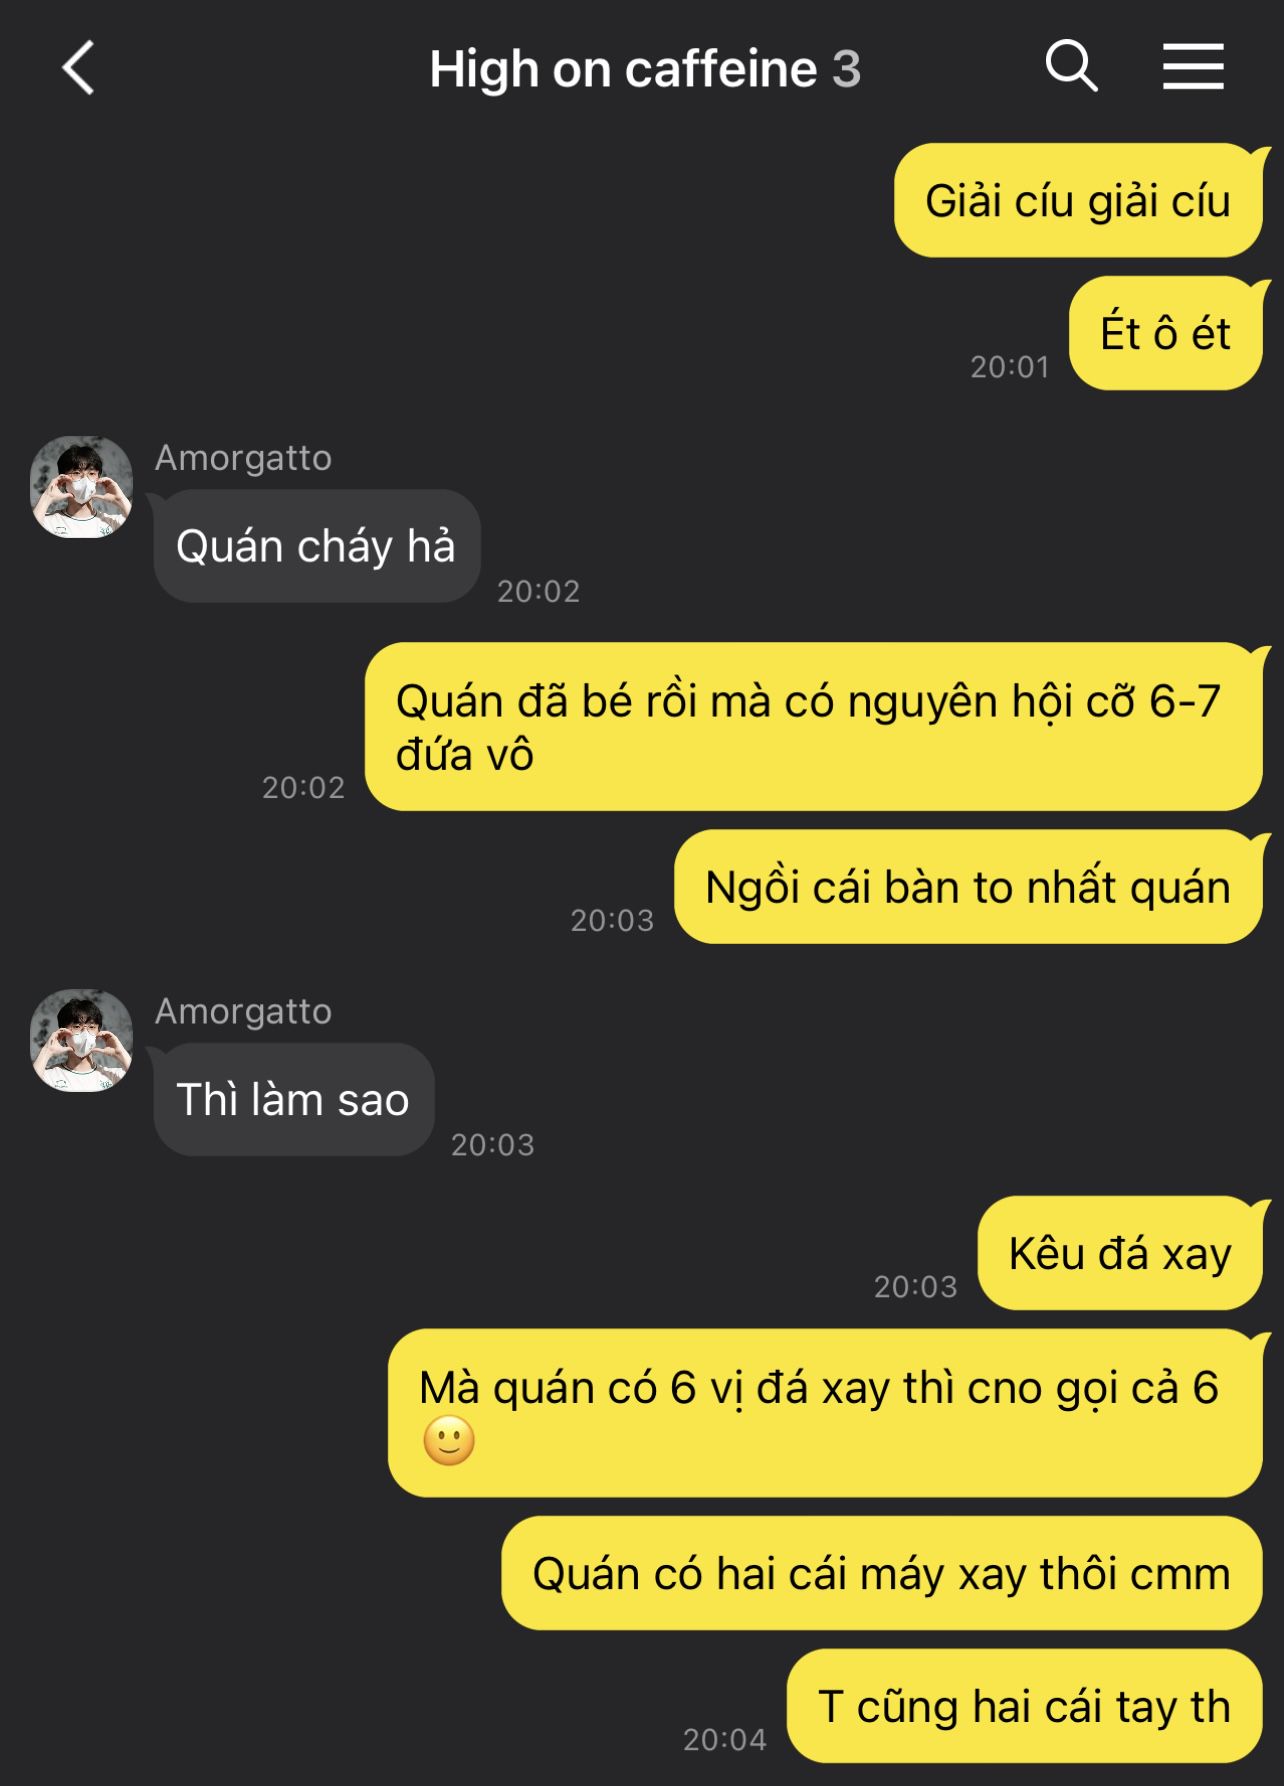Tap the Amorgatto name above "Quán cháy hả"
Screen dimensions: 1284x1786
pyautogui.click(x=243, y=457)
